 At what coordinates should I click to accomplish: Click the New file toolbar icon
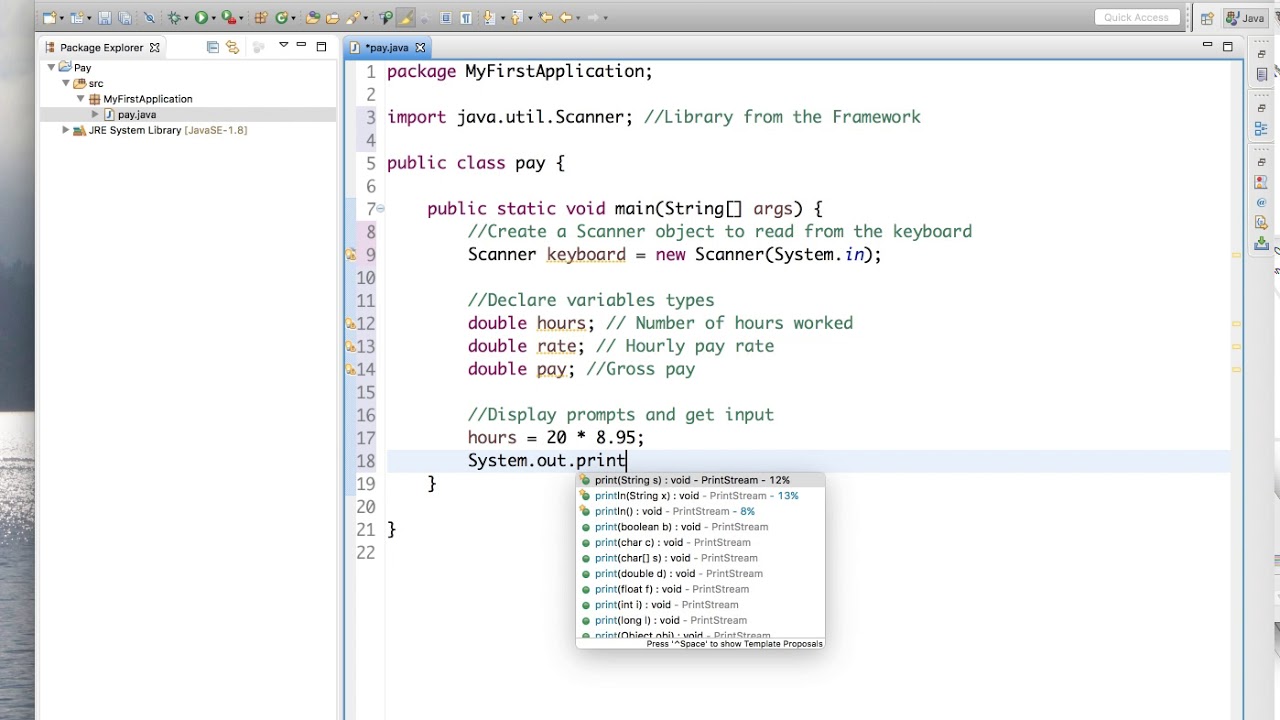pyautogui.click(x=48, y=18)
